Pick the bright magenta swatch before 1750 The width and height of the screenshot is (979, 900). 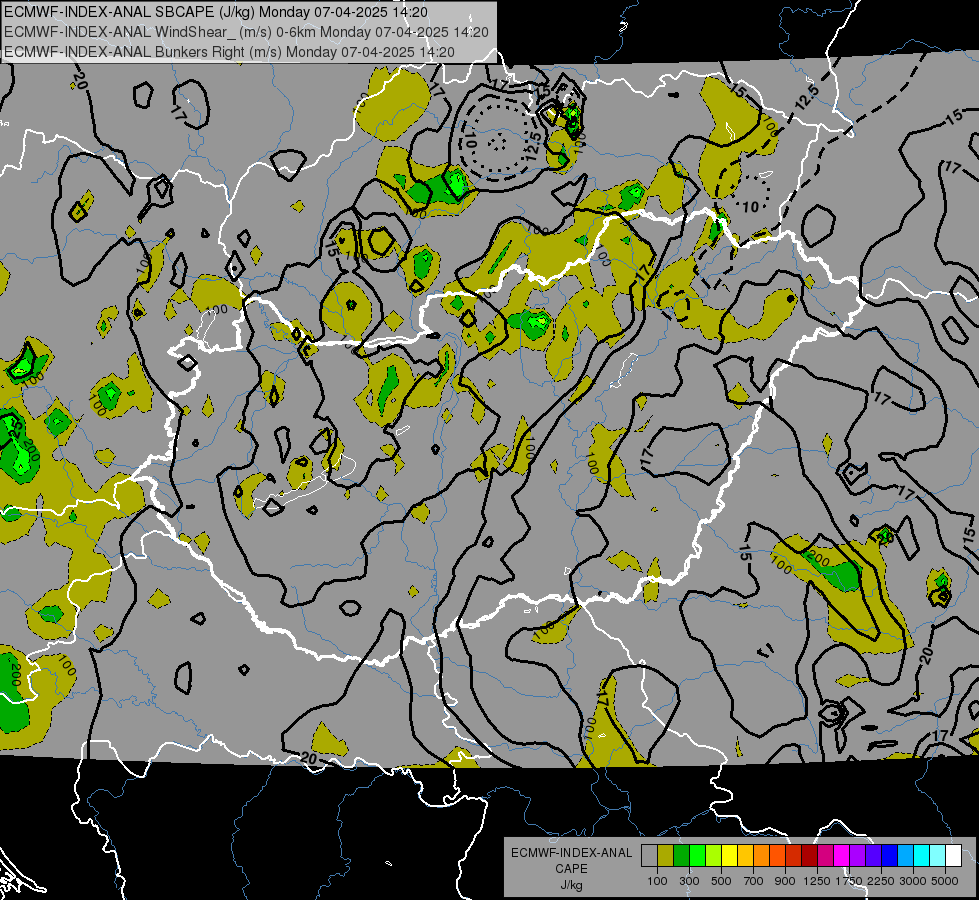(x=842, y=856)
